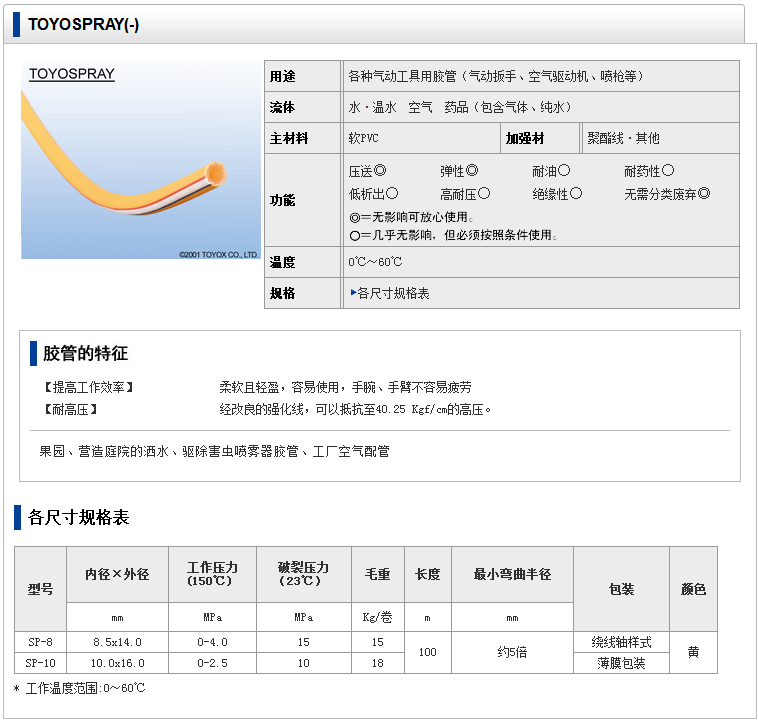Click the 绝缘性○ function entry
Viewport: 758px width, 722px height.
coord(557,194)
